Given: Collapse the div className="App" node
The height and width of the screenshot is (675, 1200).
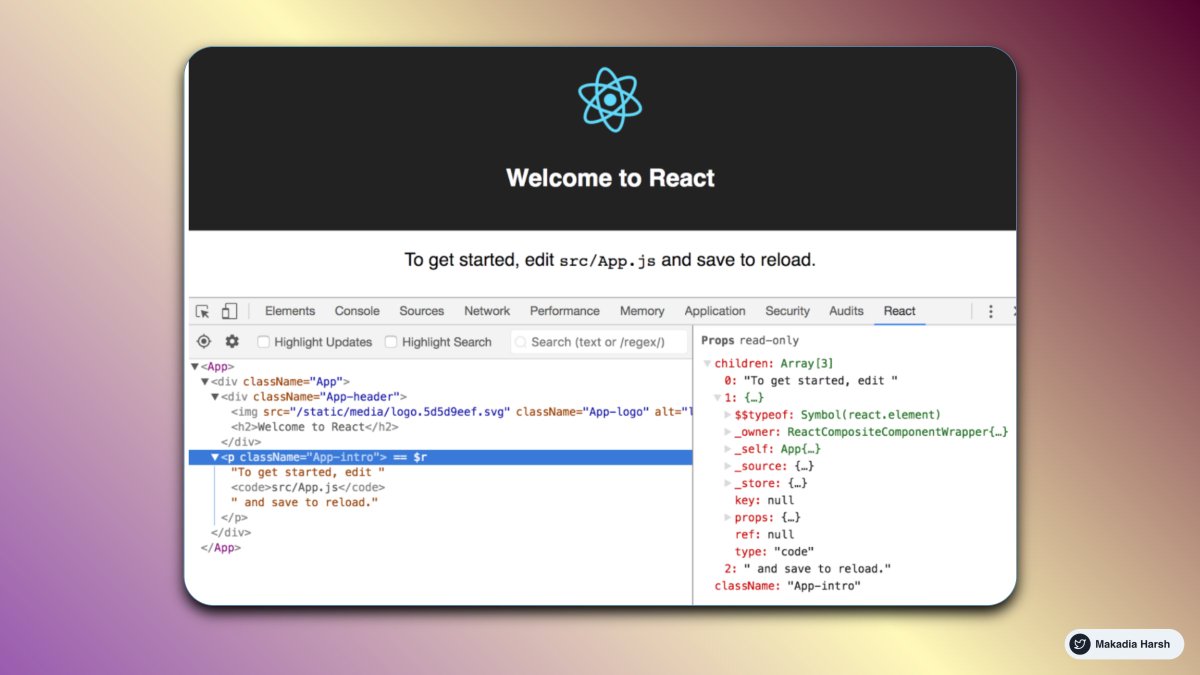Looking at the screenshot, I should coord(205,382).
